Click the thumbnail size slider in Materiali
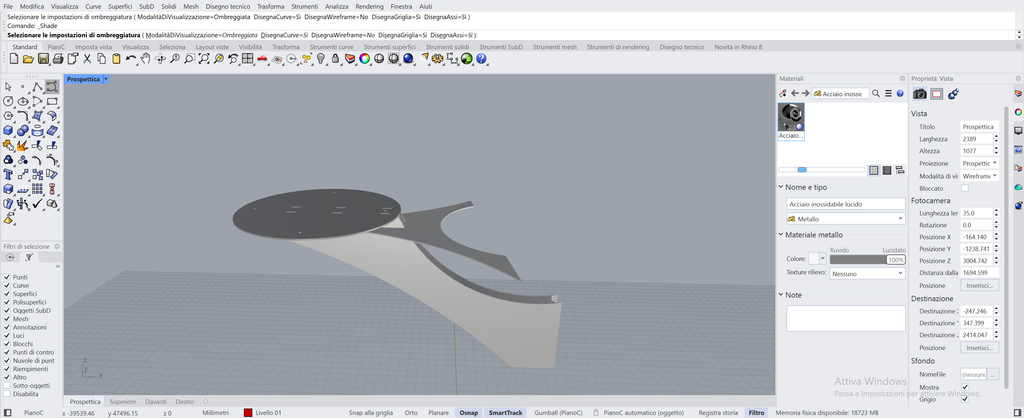The height and width of the screenshot is (418, 1024). [822, 170]
